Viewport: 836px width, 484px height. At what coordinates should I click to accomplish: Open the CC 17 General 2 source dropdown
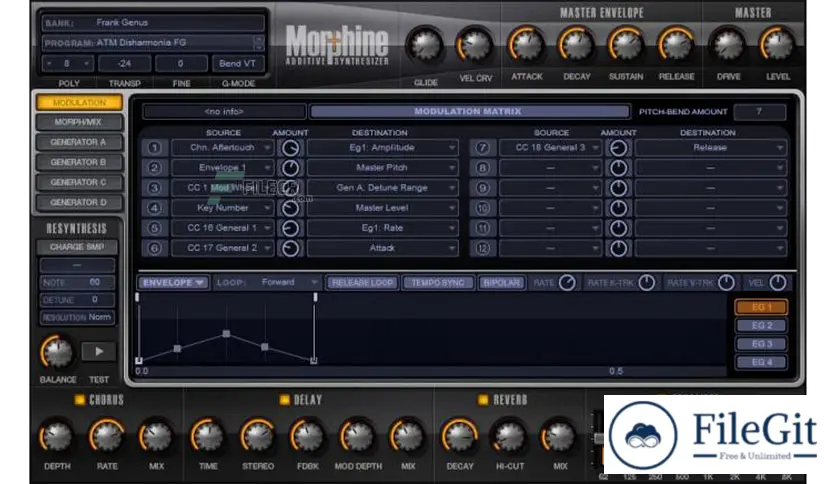(223, 248)
